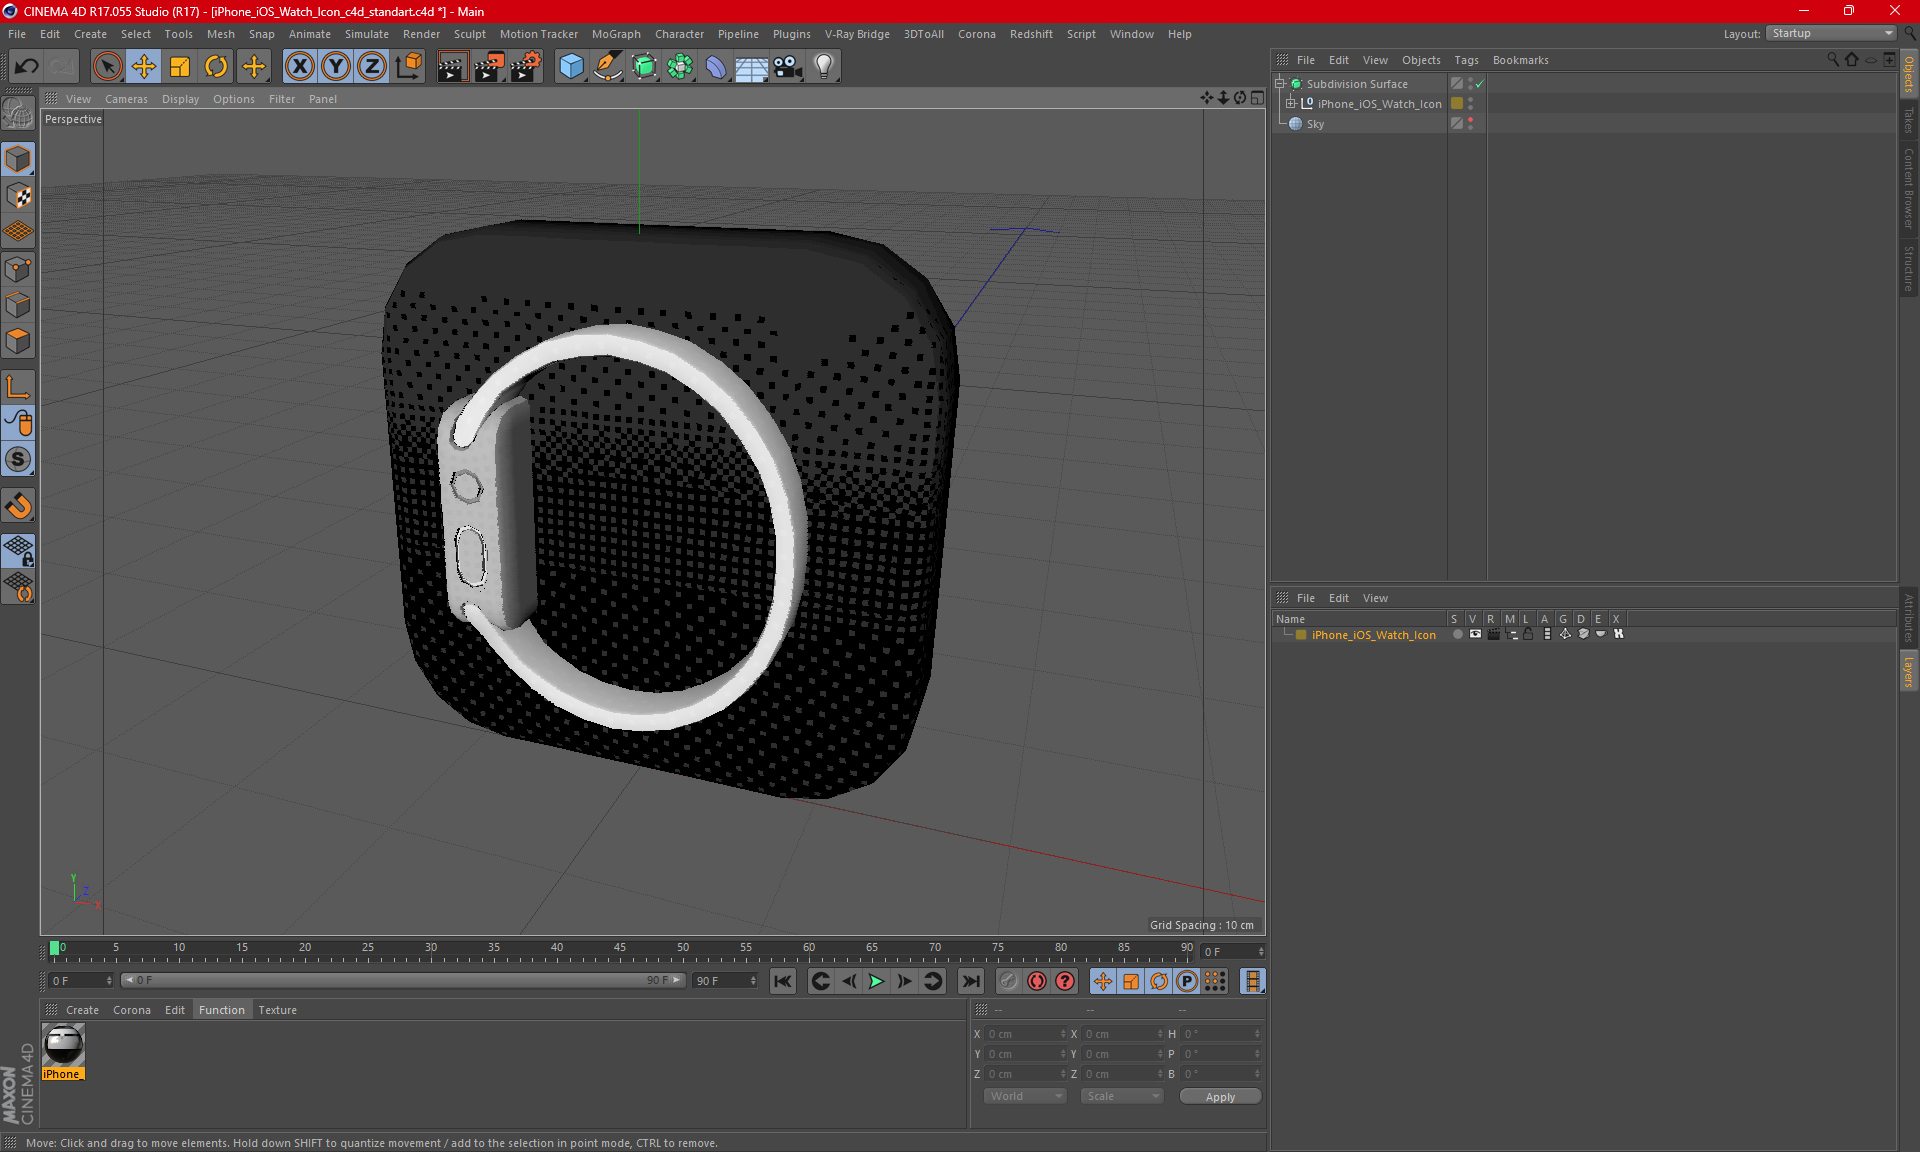Select the Live Selection tool
Screen dimensions: 1920x1152
pyautogui.click(x=107, y=67)
